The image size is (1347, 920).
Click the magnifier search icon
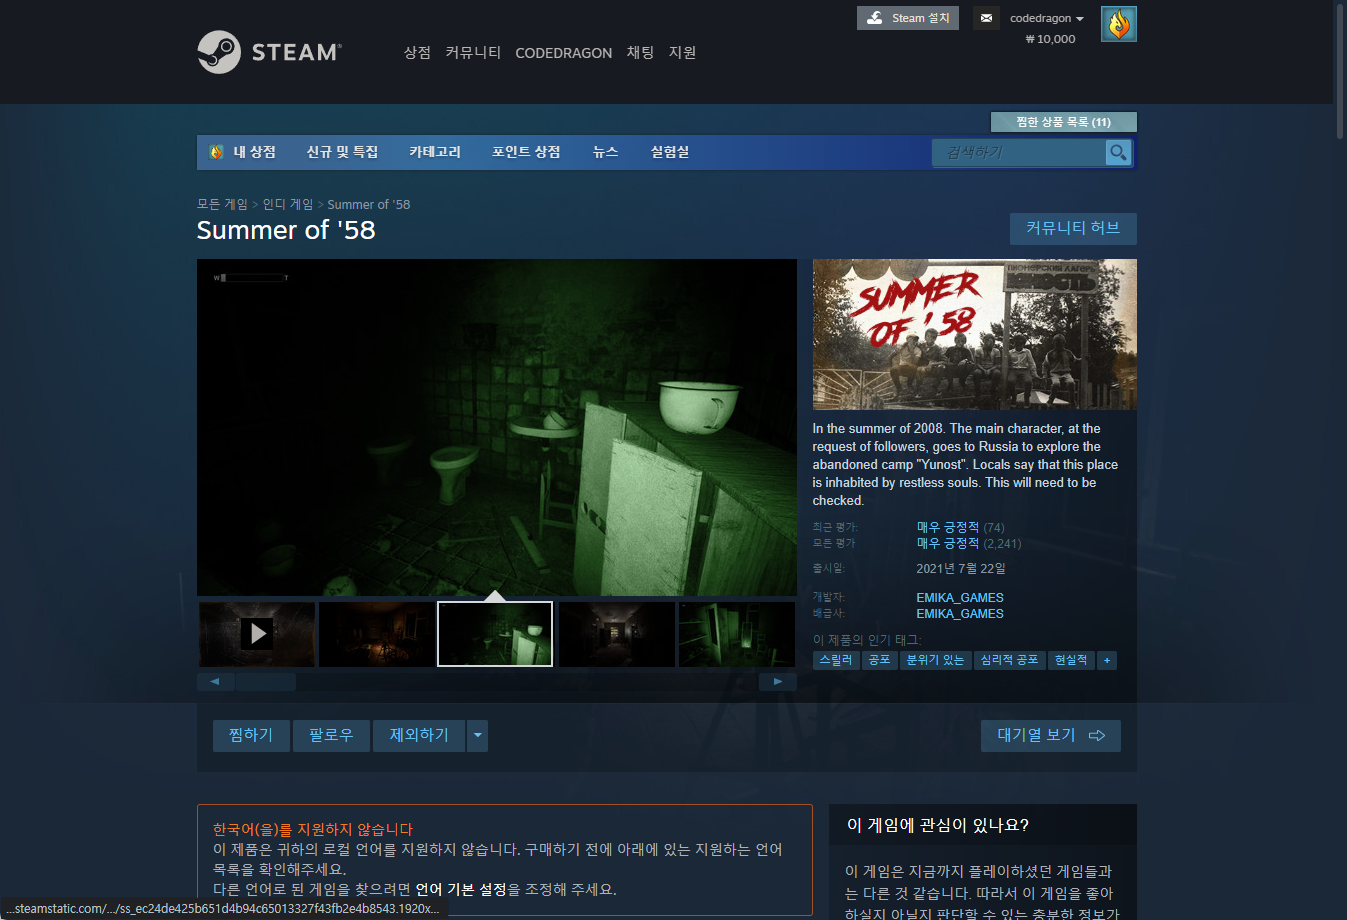coord(1118,152)
